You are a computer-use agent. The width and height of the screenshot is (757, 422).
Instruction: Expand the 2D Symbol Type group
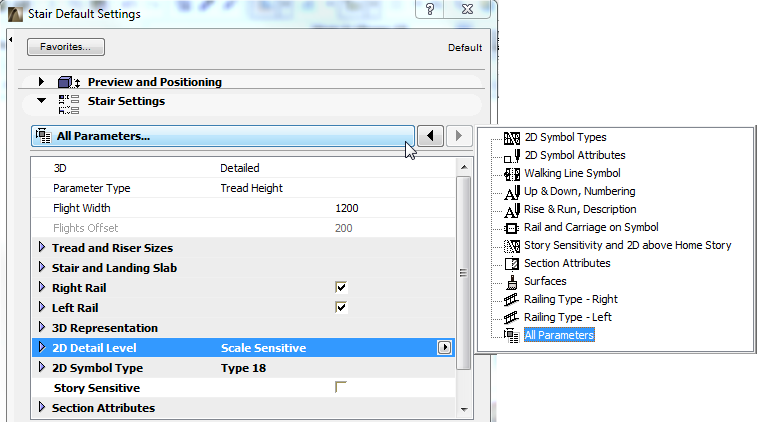pos(42,367)
